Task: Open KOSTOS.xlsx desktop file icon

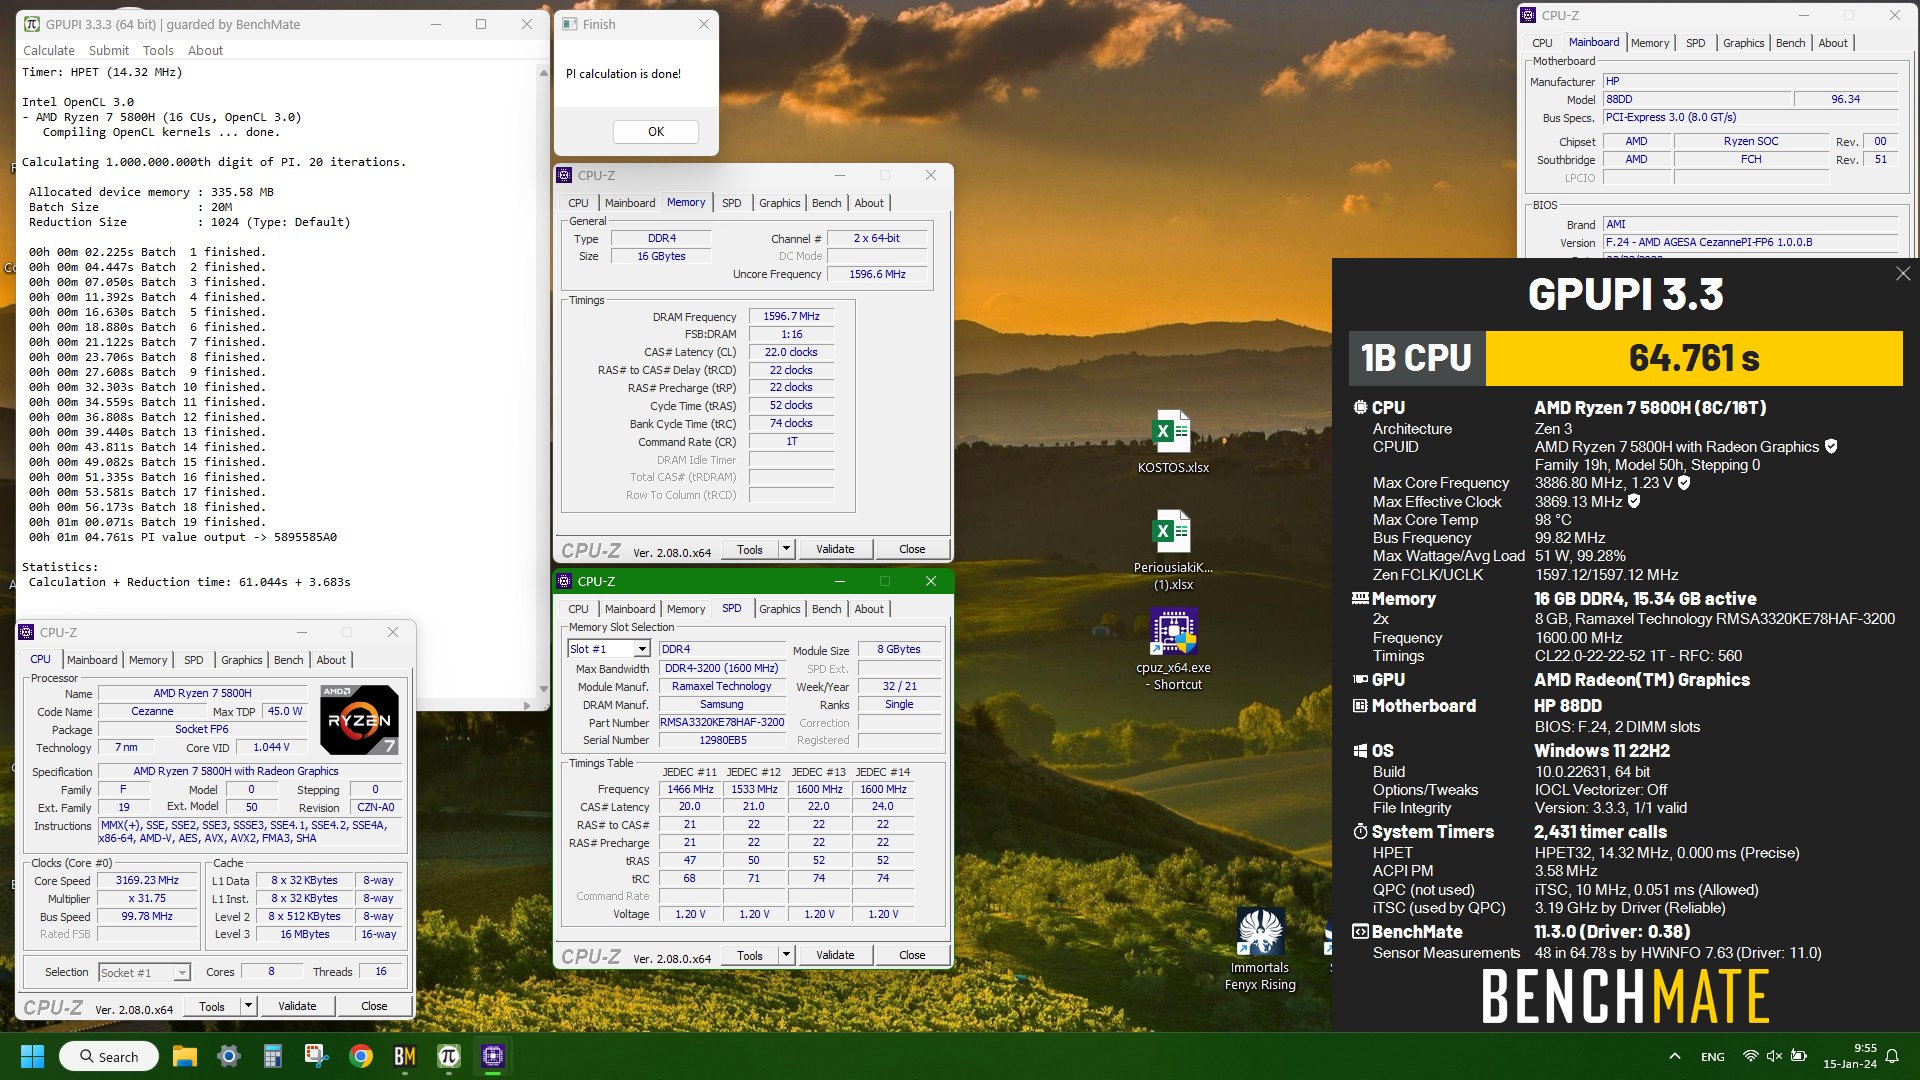Action: click(x=1172, y=441)
